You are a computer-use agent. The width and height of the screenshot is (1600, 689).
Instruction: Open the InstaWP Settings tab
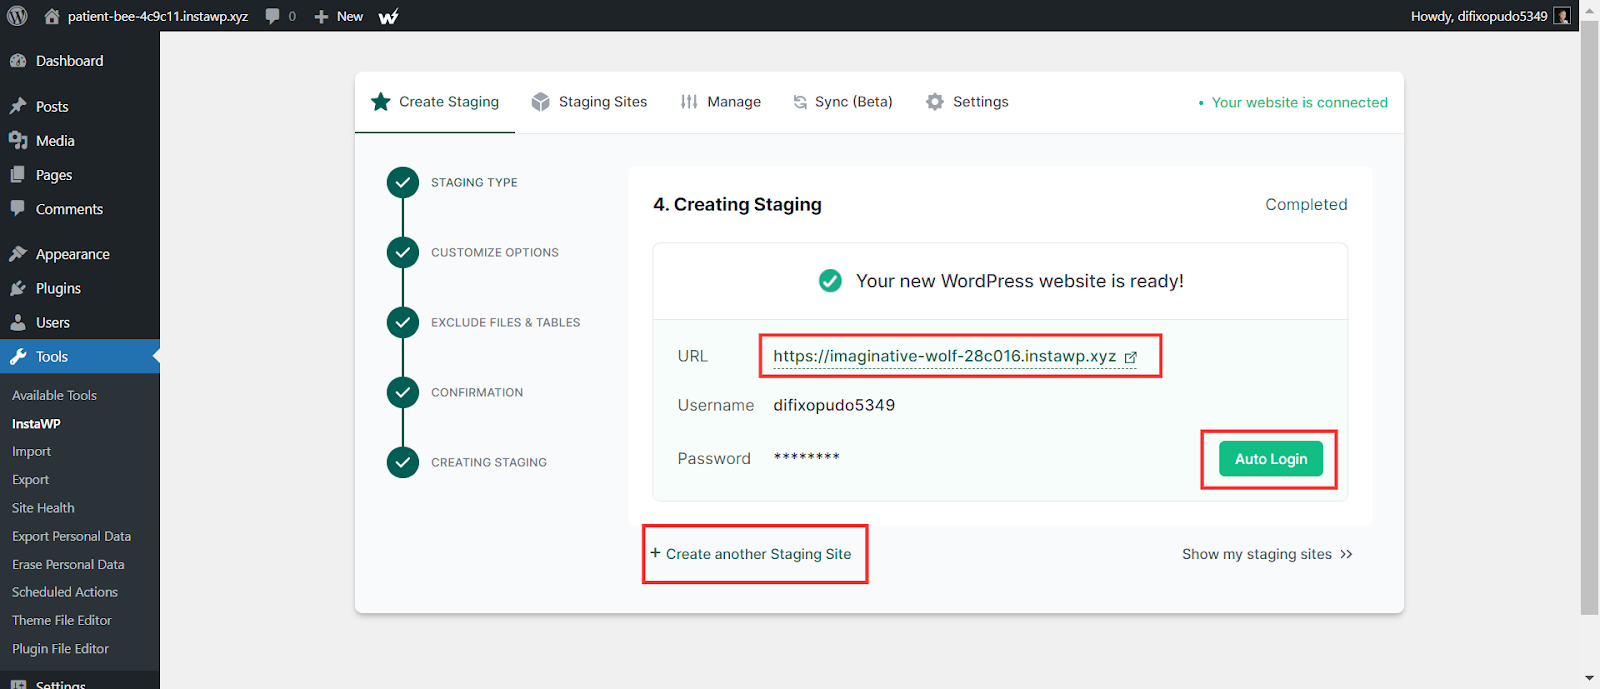967,102
